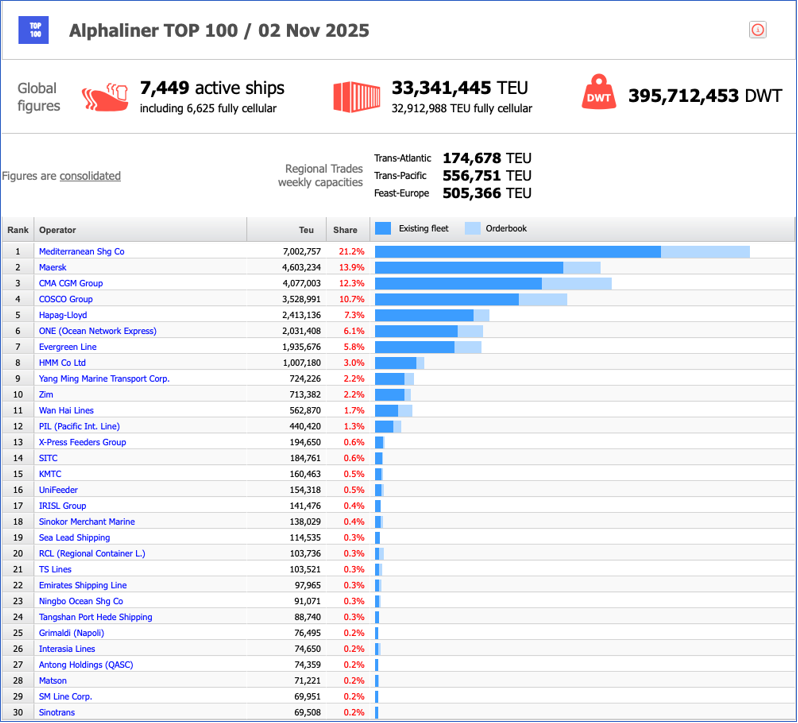Open the Hapag-Lloyd operator page
798x723 pixels.
(x=62, y=315)
